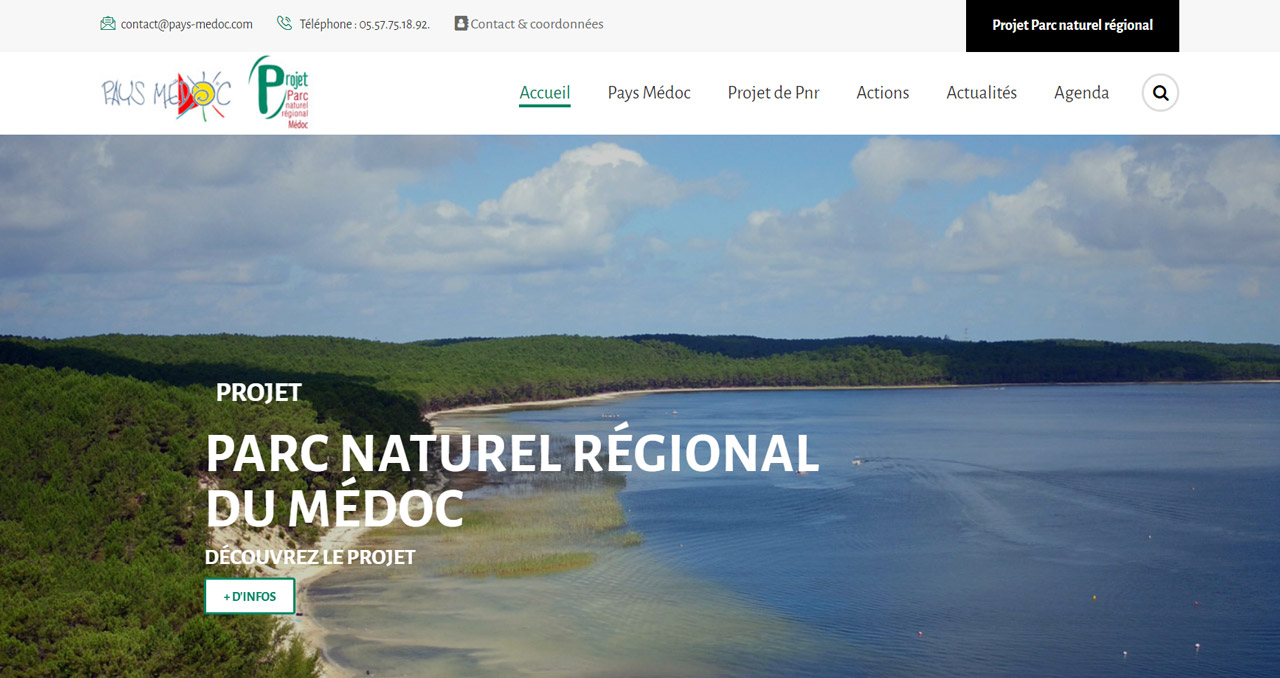Select the Accueil menu item
Screen dimensions: 1280x678
click(545, 93)
